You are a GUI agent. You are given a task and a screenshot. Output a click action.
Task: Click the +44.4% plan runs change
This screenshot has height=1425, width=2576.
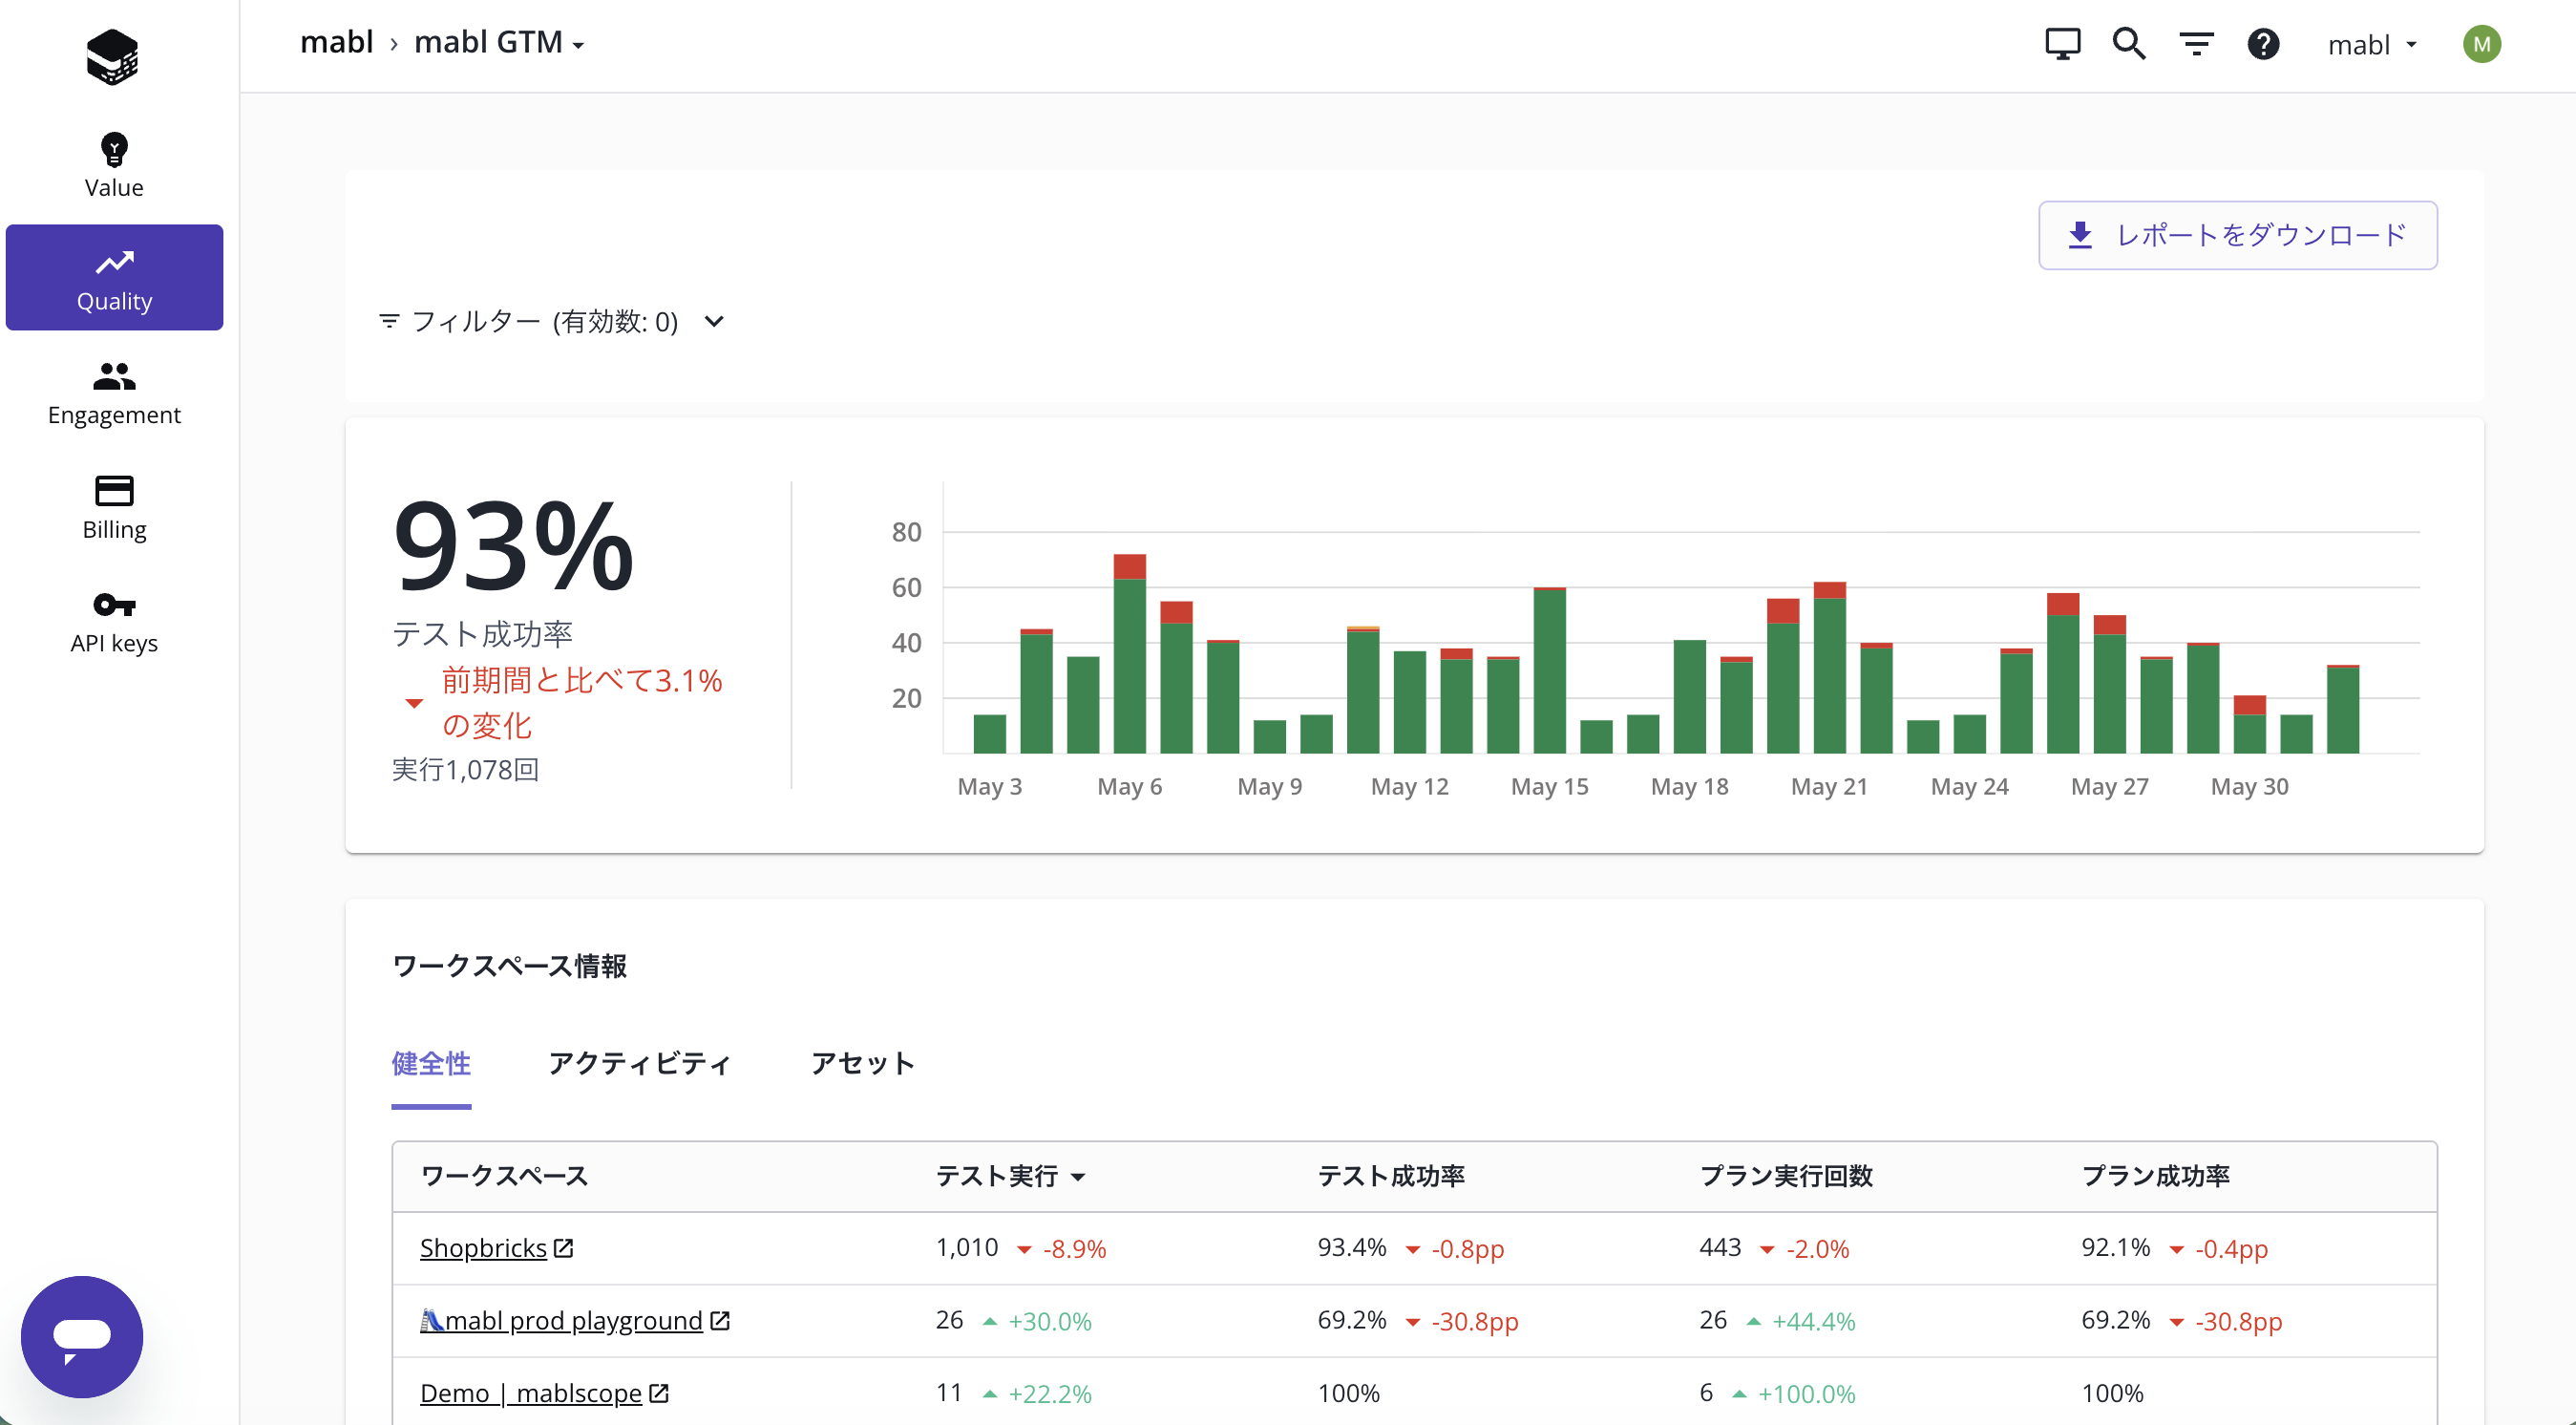click(x=1813, y=1321)
